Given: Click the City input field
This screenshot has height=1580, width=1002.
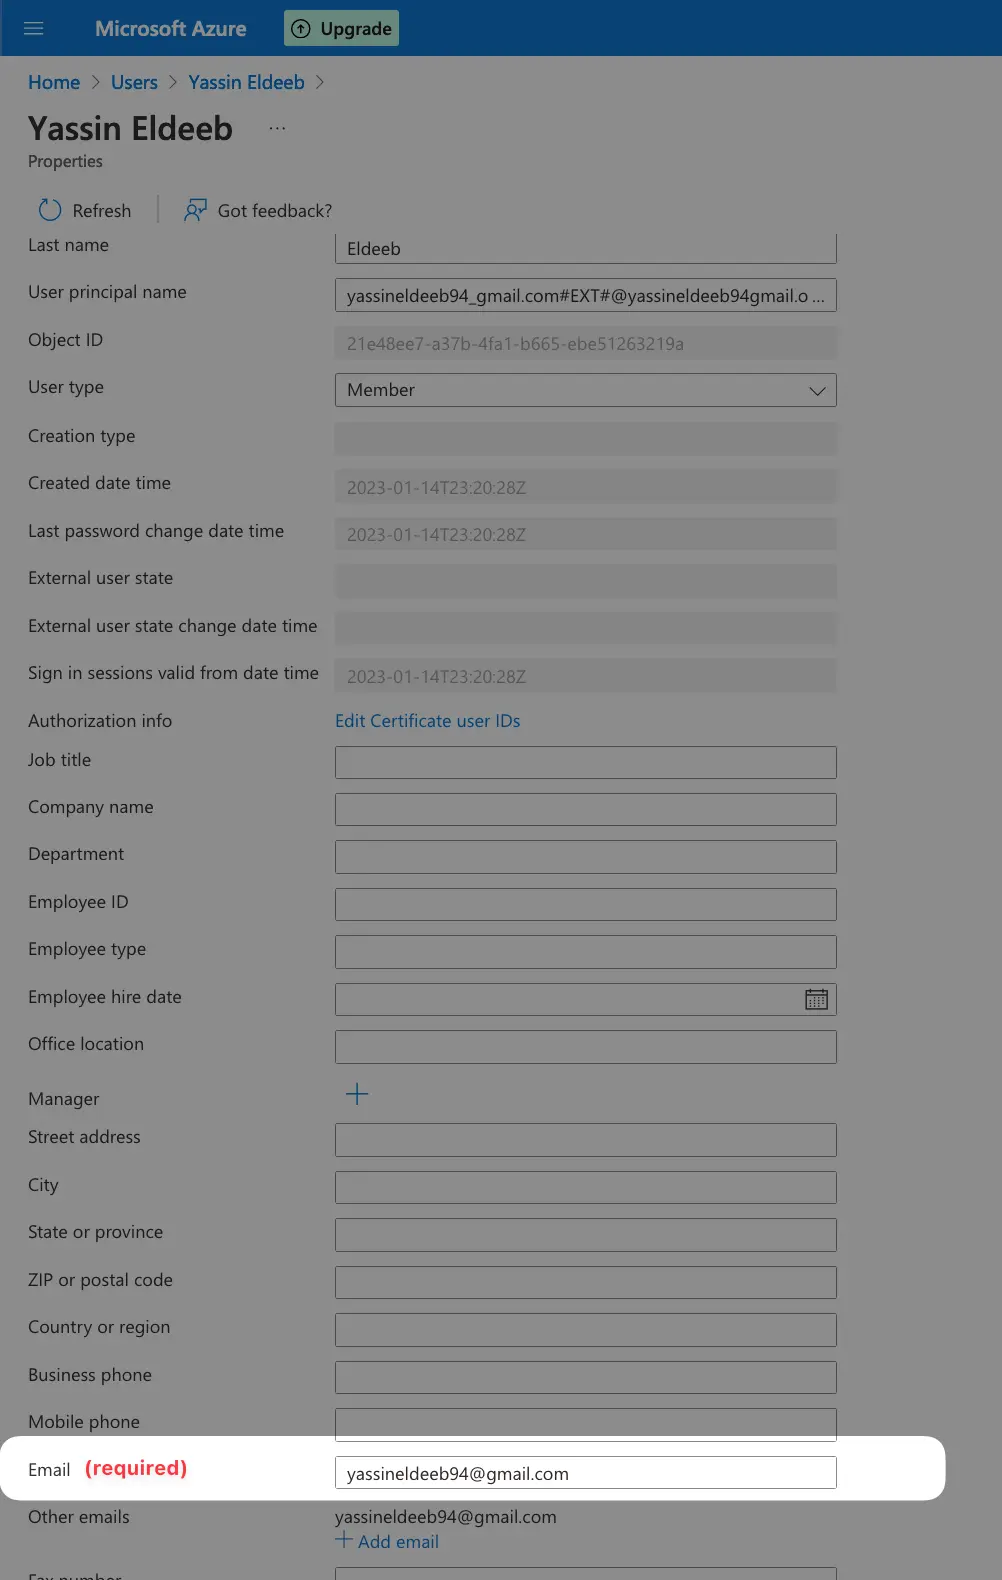Looking at the screenshot, I should coord(585,1187).
